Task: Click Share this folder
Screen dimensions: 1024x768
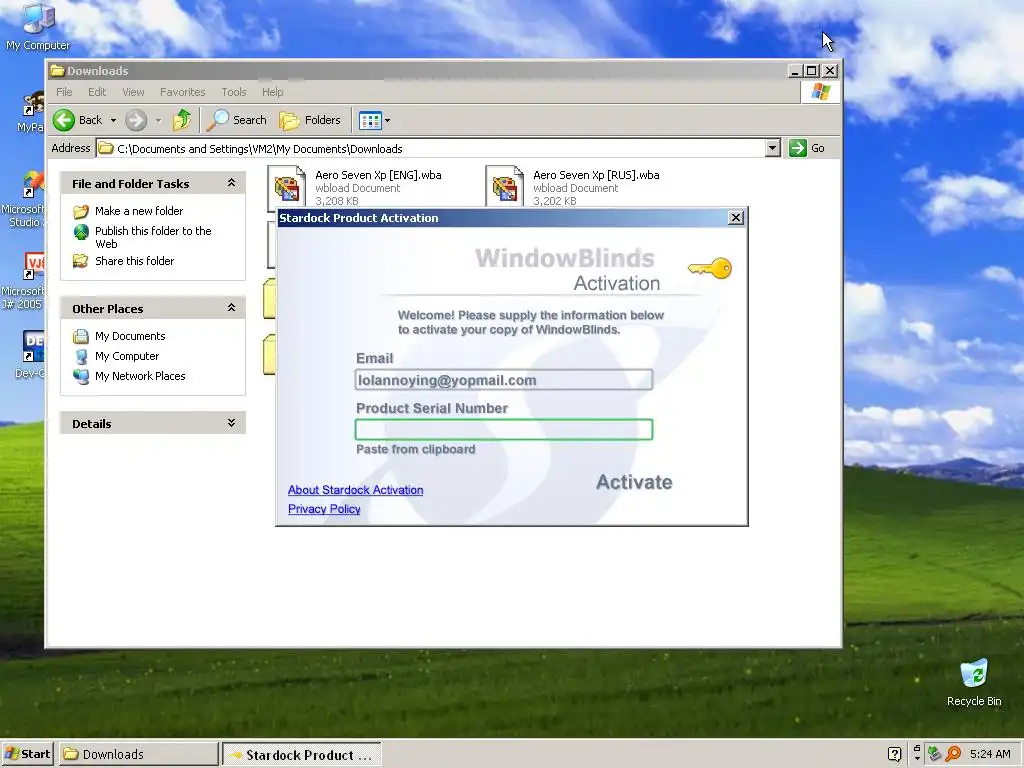Action: click(135, 261)
